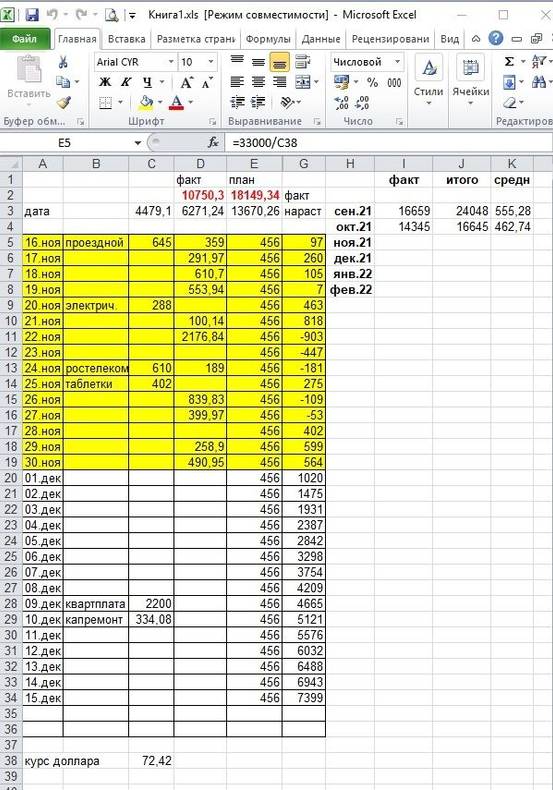Click the Insert Function fx icon
This screenshot has width=553, height=790.
[x=214, y=143]
